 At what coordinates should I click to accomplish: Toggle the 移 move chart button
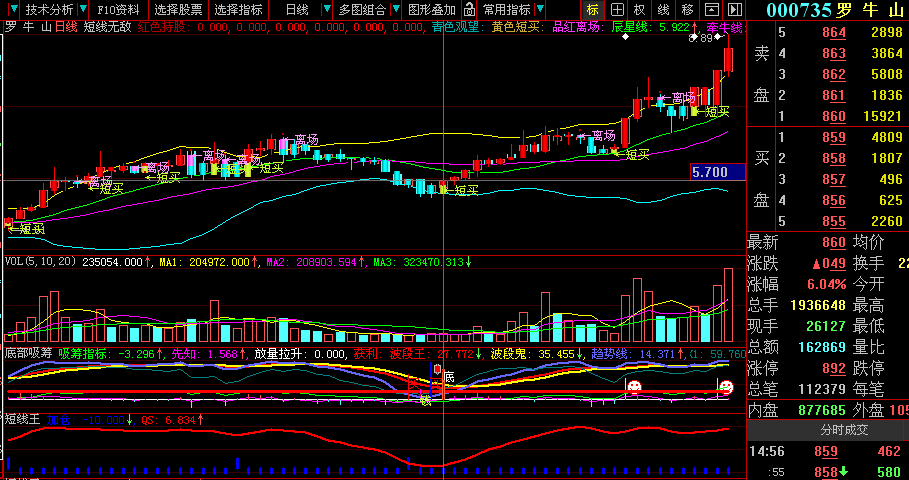(x=687, y=9)
